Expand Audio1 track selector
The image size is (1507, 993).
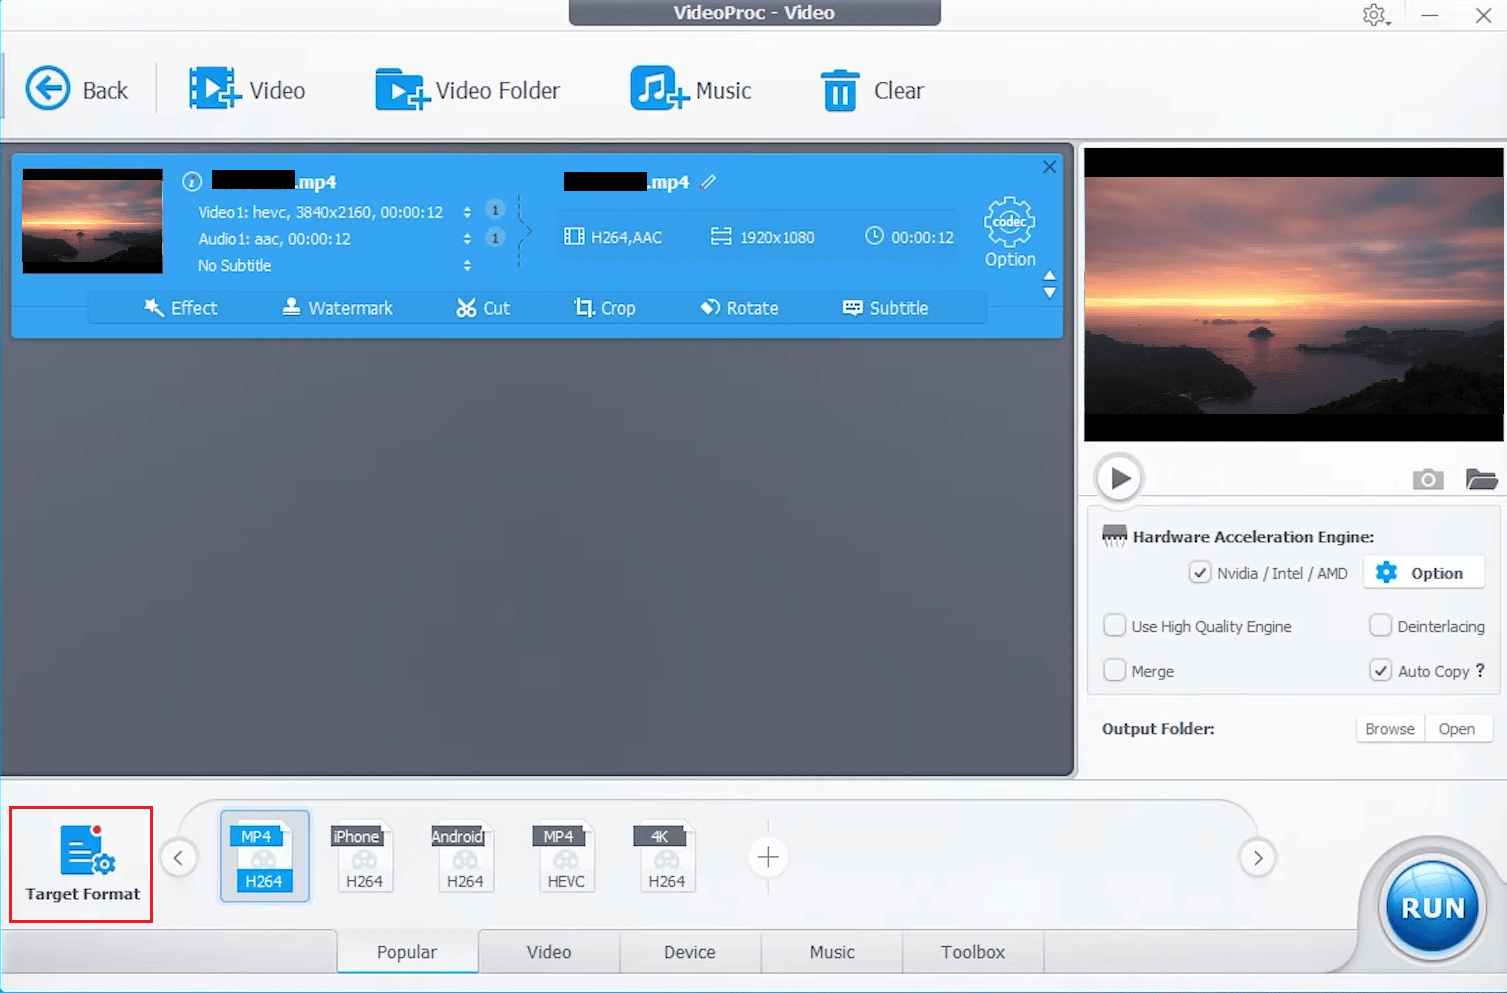(x=467, y=239)
